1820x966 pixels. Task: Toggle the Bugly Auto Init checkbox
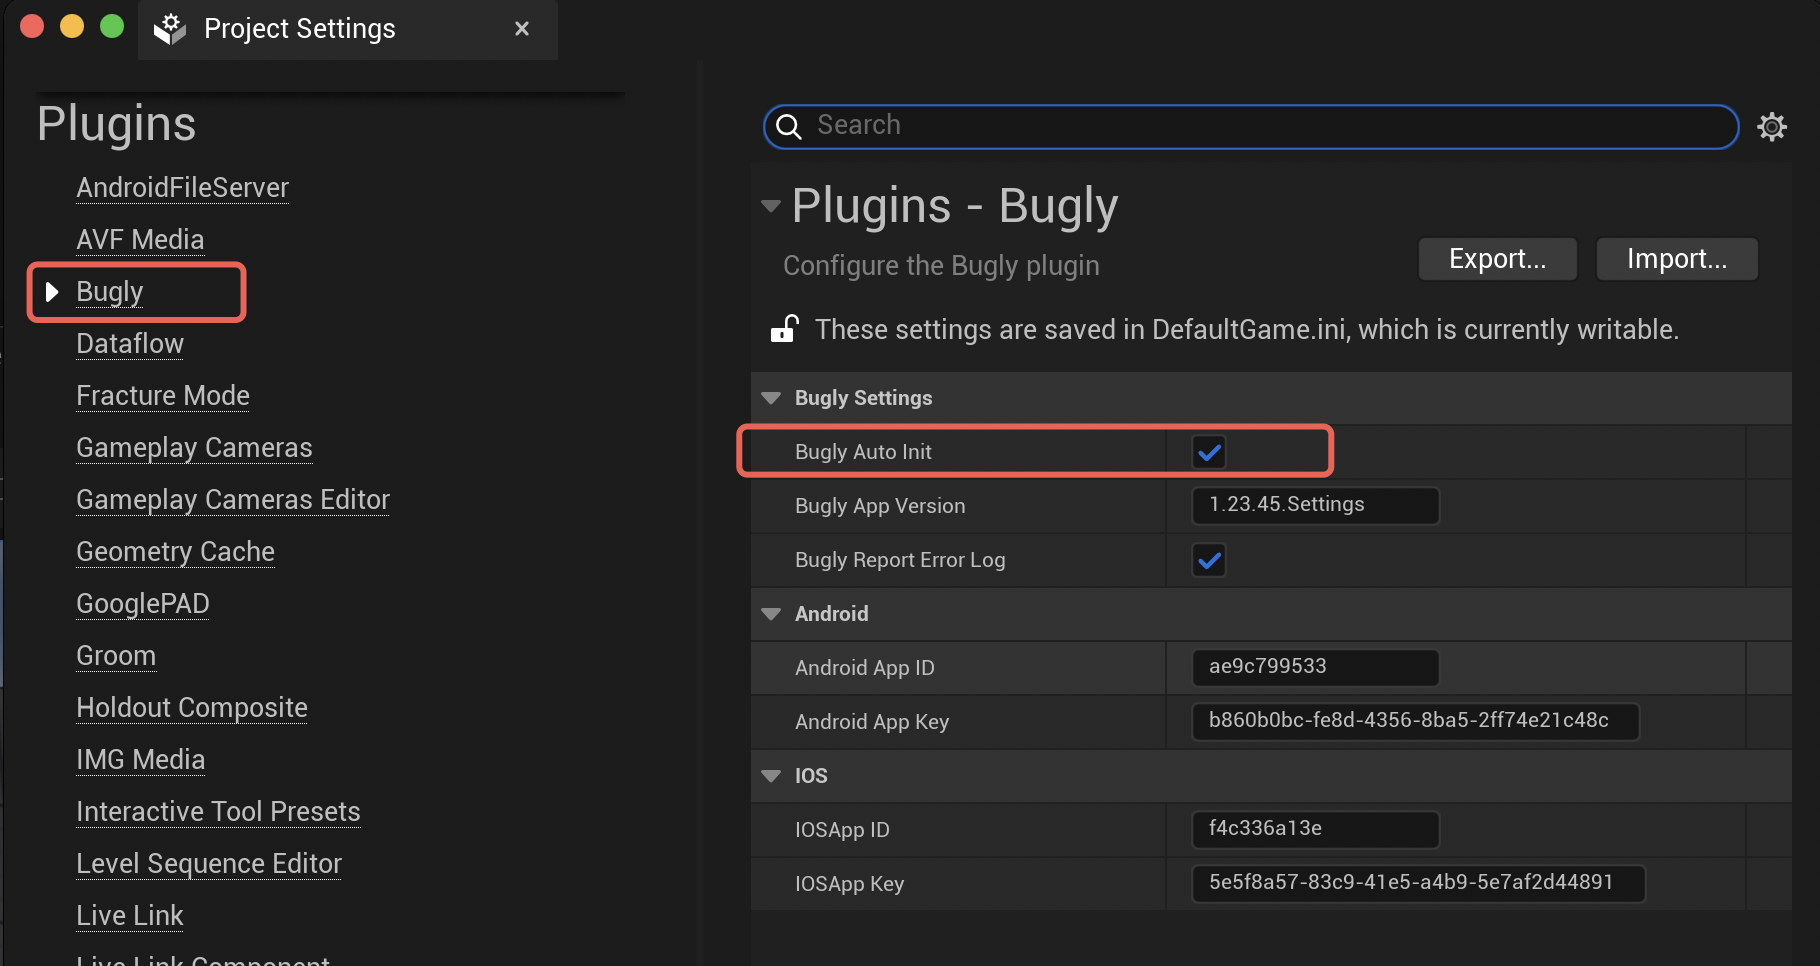[x=1209, y=452]
